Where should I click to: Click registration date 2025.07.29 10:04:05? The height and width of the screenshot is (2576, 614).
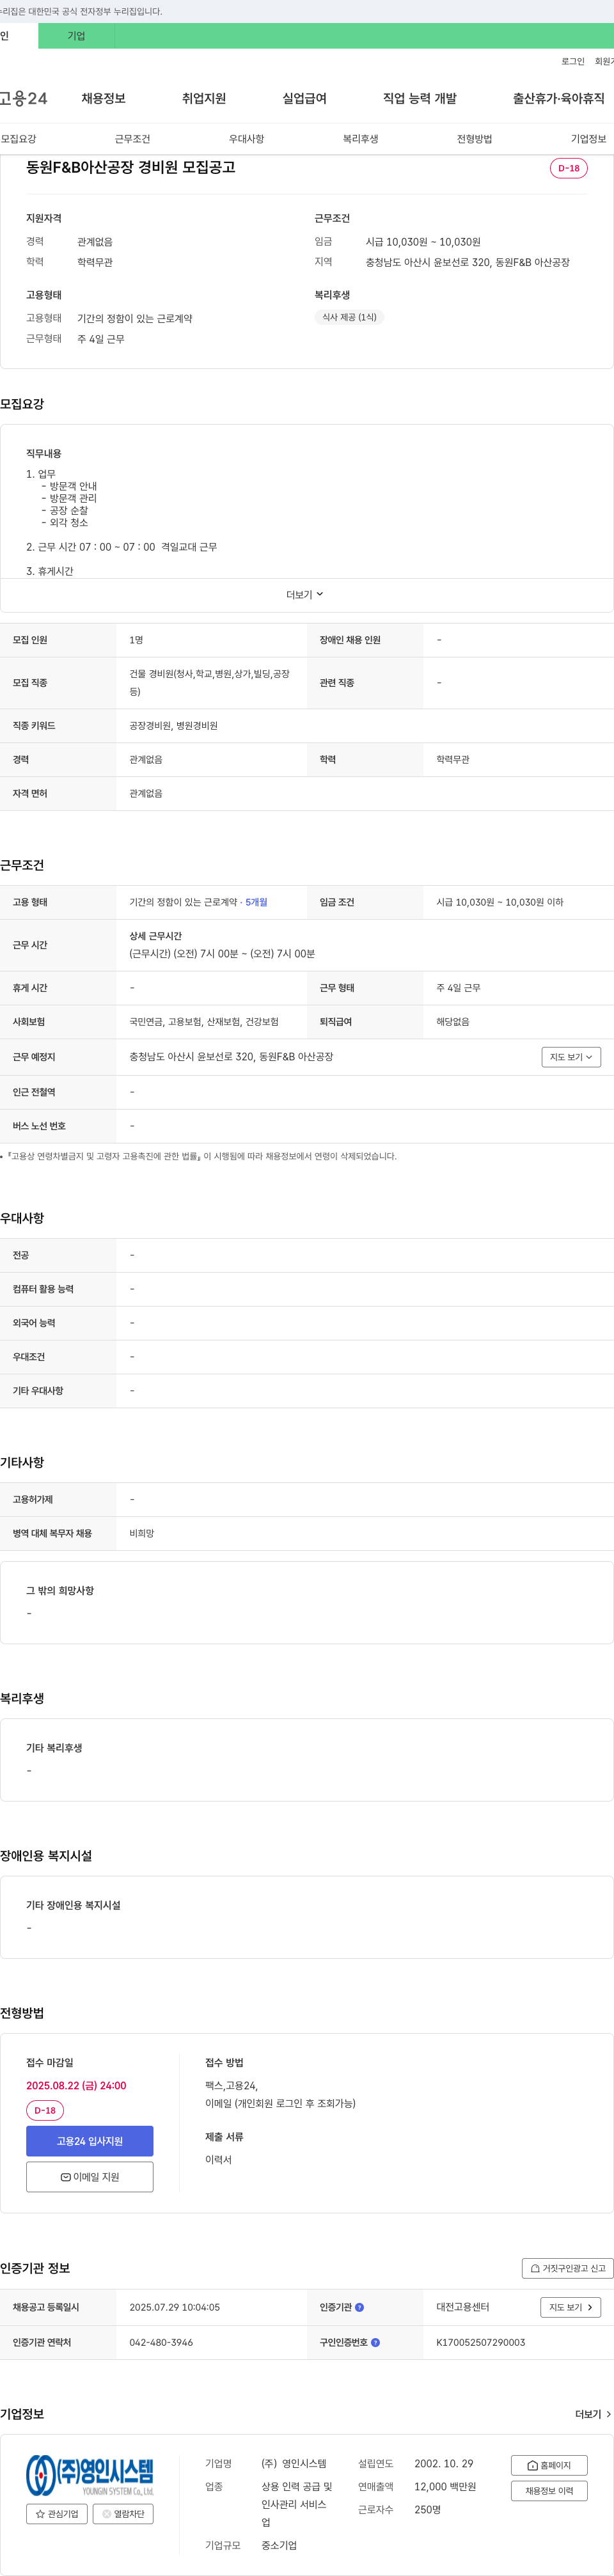174,2307
